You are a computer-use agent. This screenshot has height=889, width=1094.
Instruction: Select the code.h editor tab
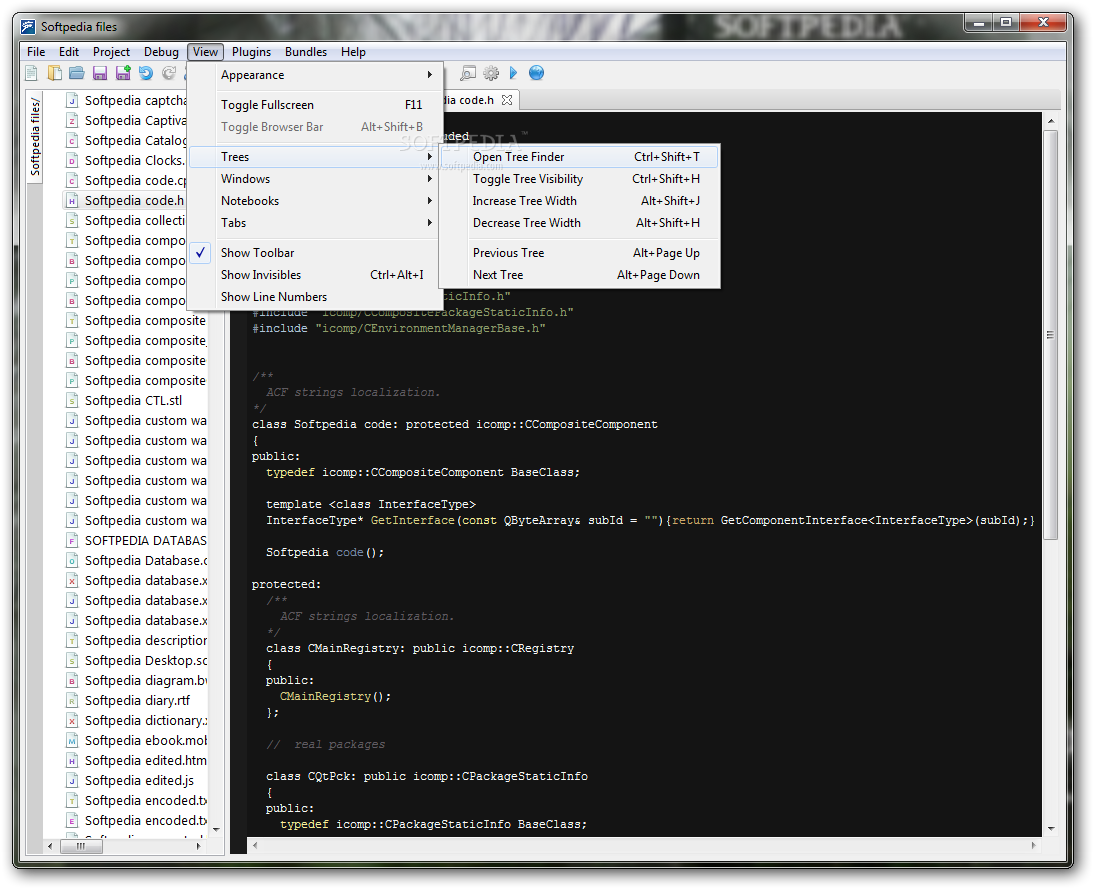[x=480, y=100]
